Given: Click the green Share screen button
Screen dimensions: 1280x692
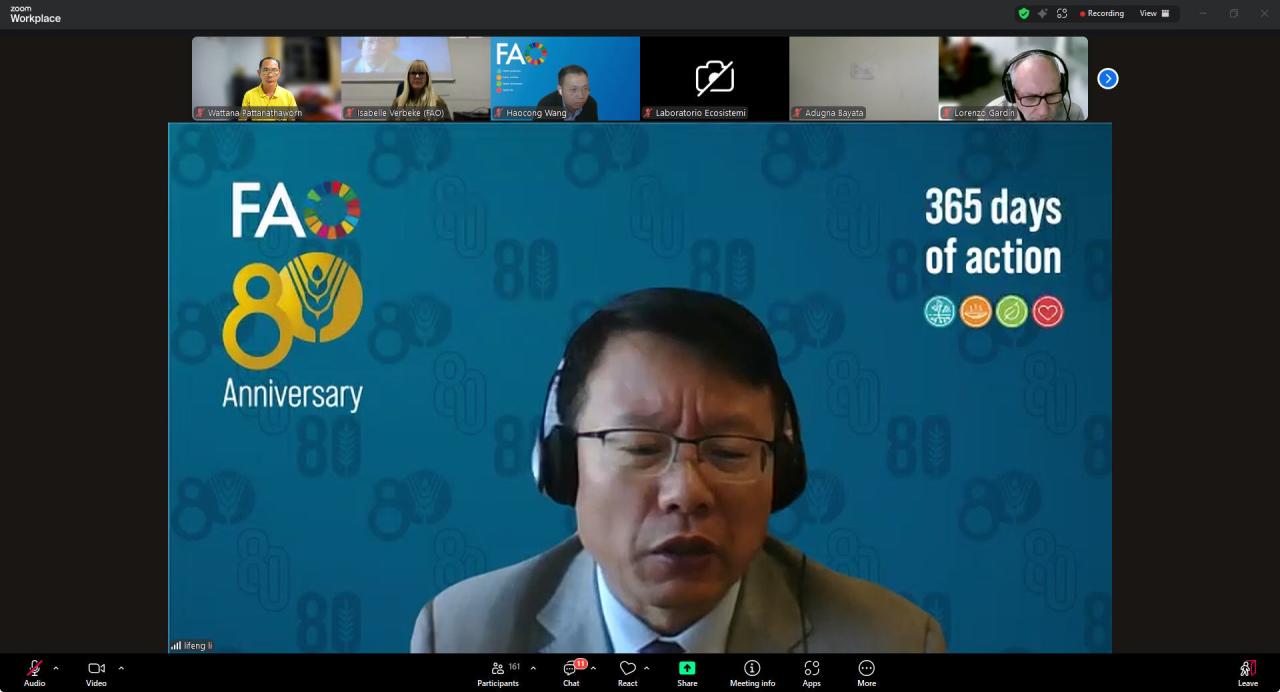Looking at the screenshot, I should pos(687,672).
